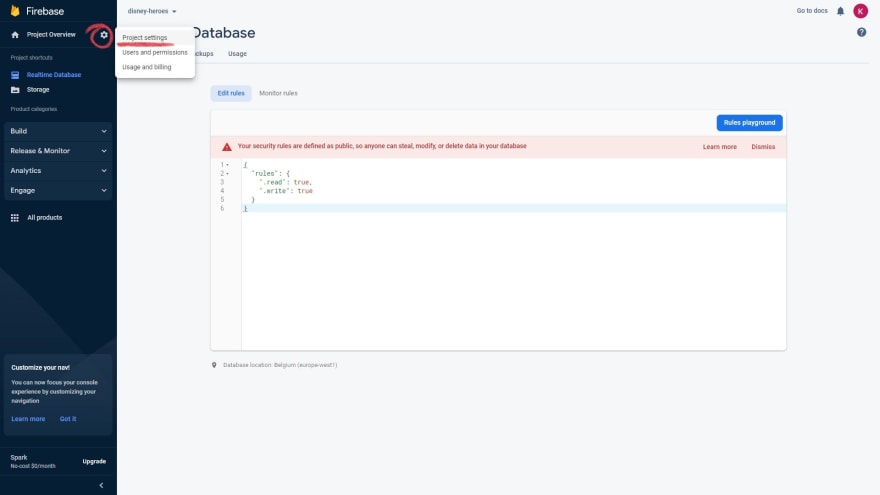880x495 pixels.
Task: Dismiss the security rules warning
Action: (x=763, y=147)
